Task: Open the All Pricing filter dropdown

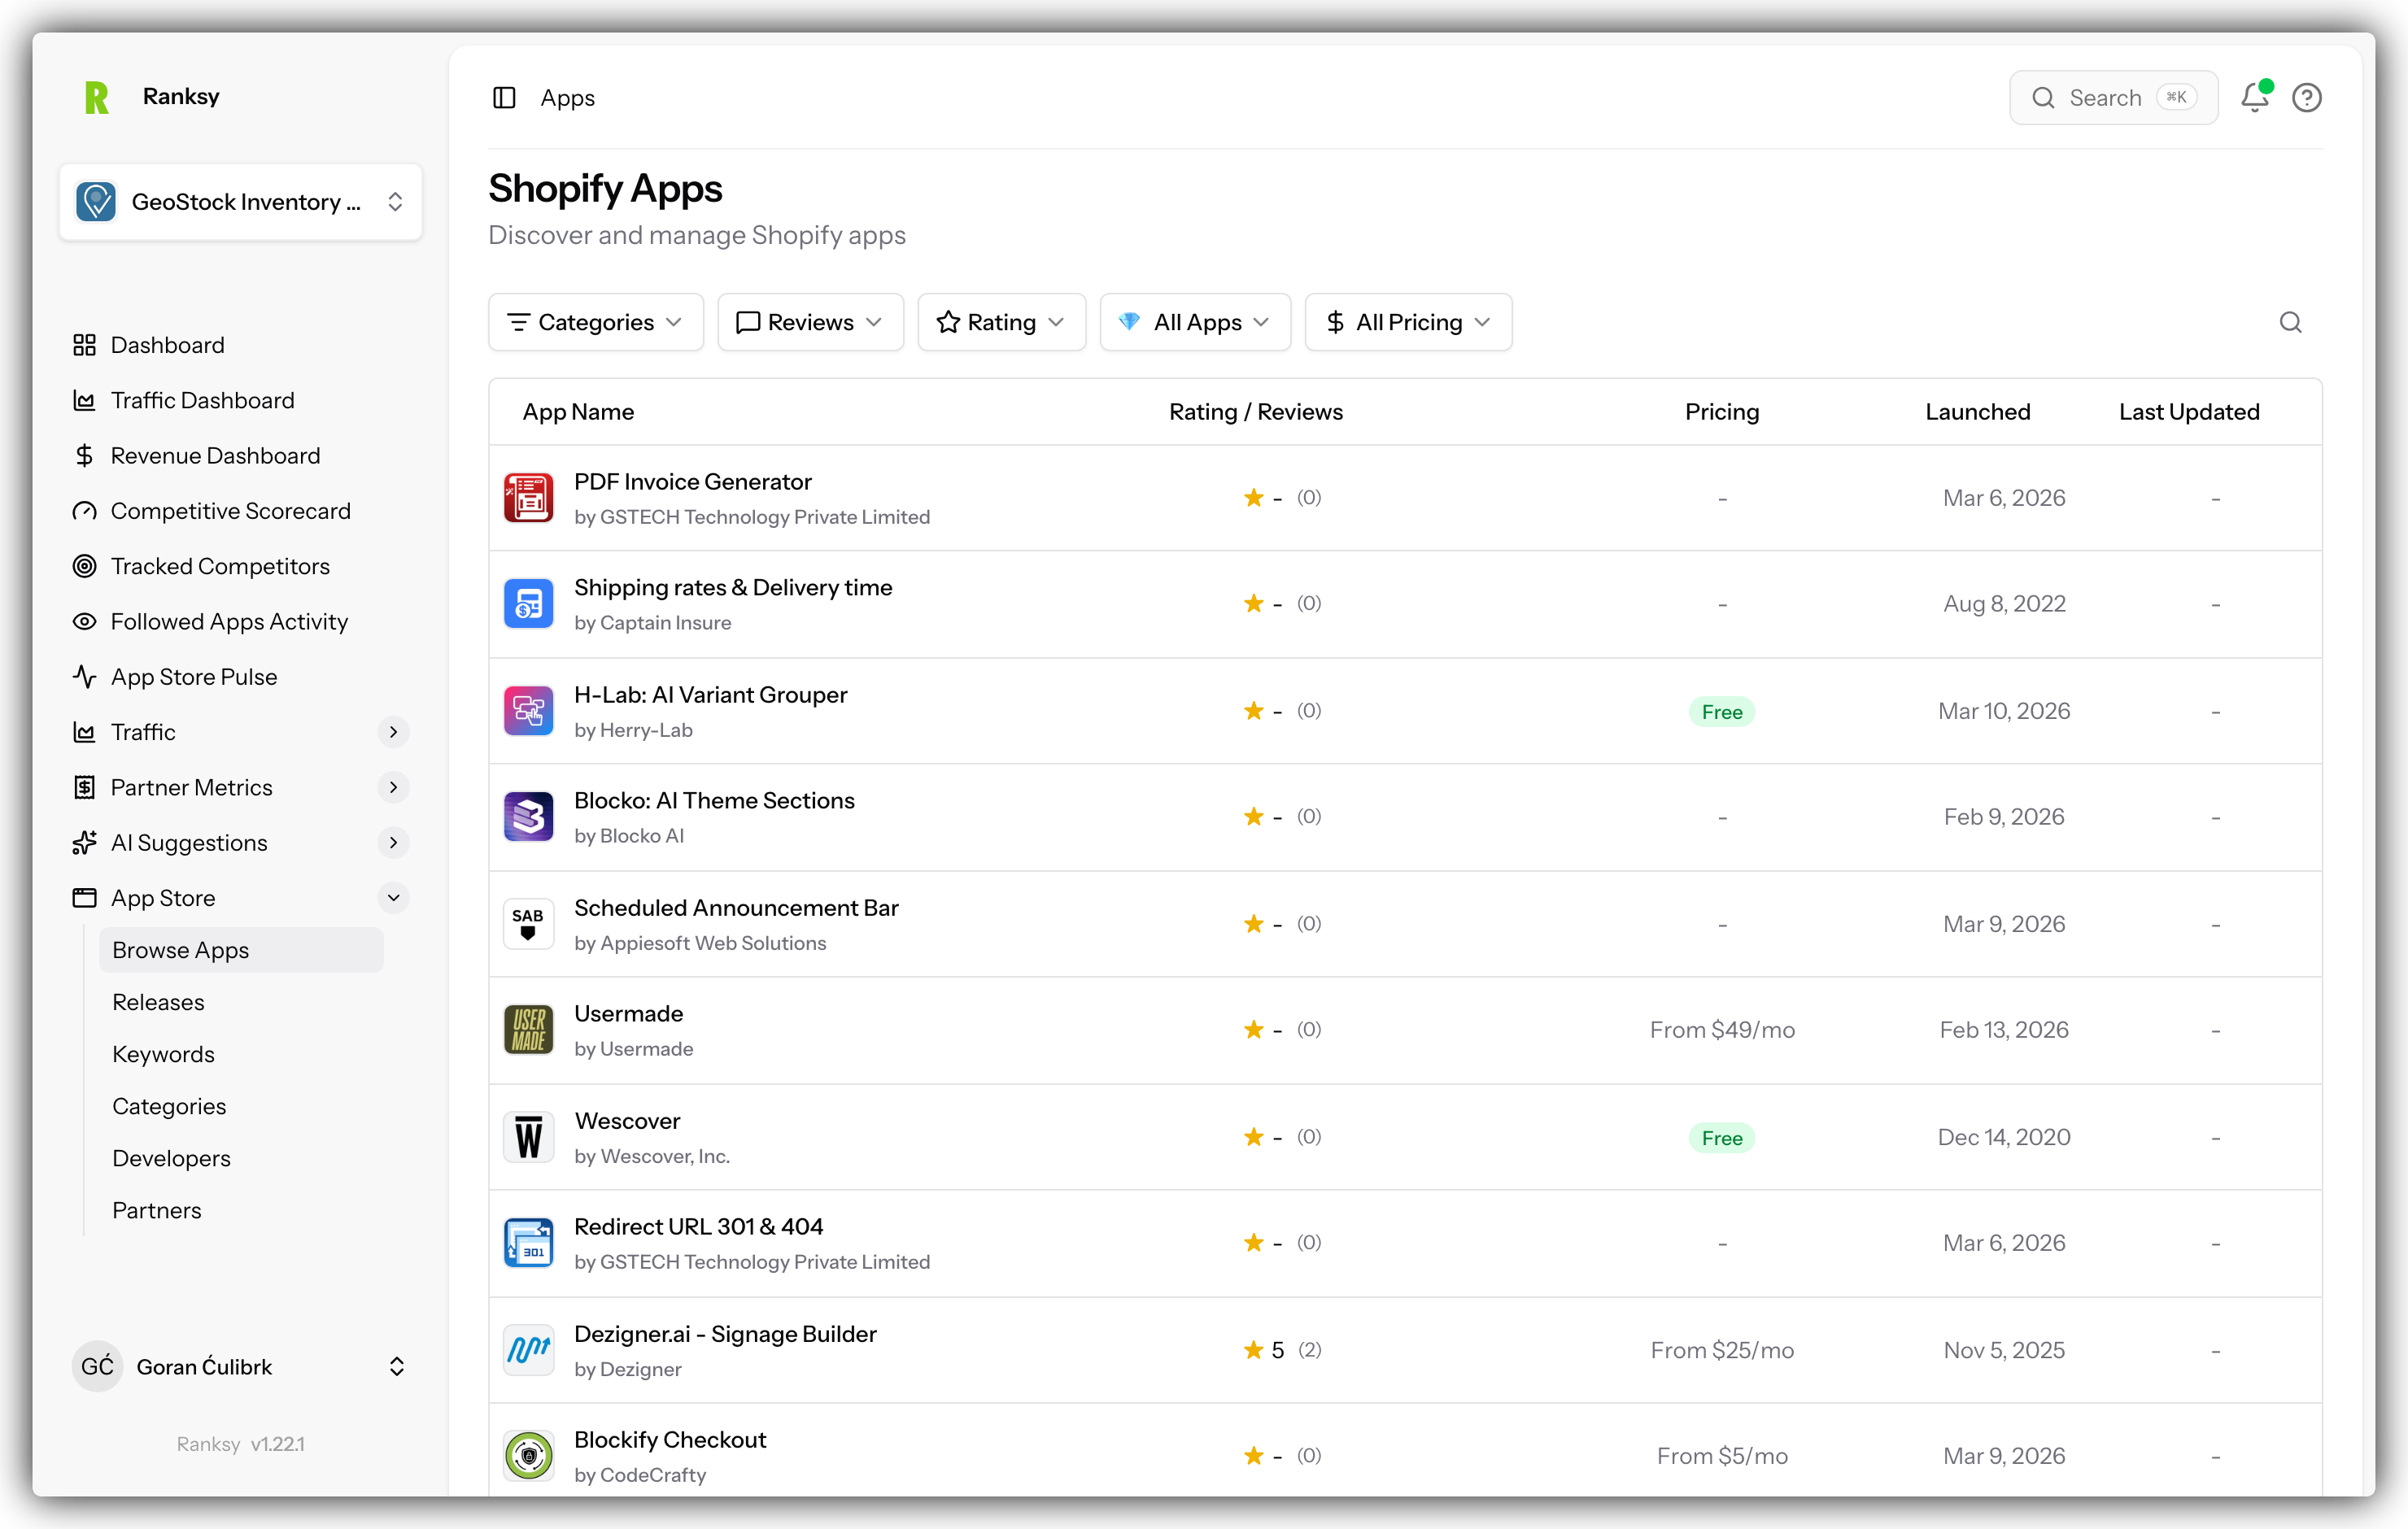Action: (x=1408, y=322)
